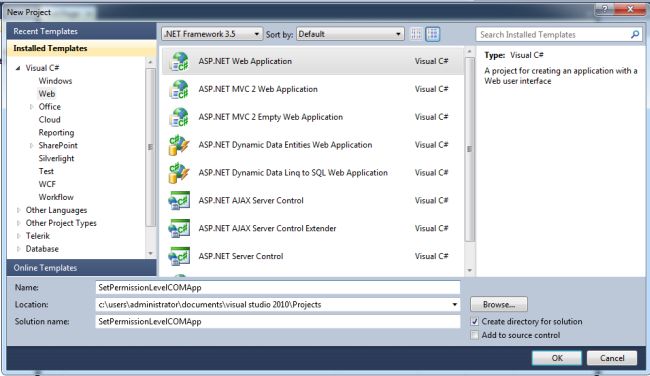Click the template list scroll down arrow
Image resolution: width=650 pixels, height=376 pixels.
(x=469, y=271)
